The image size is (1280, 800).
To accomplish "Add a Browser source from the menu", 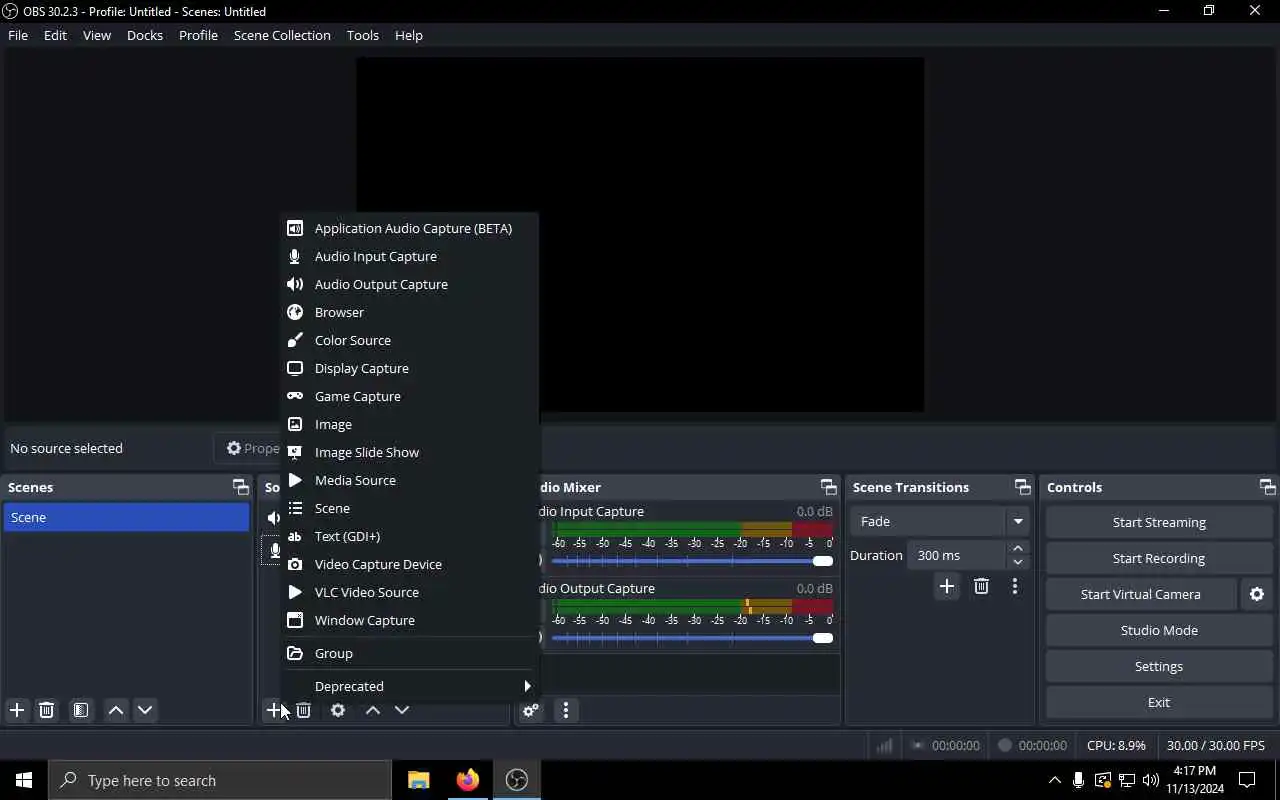I will tap(409, 312).
